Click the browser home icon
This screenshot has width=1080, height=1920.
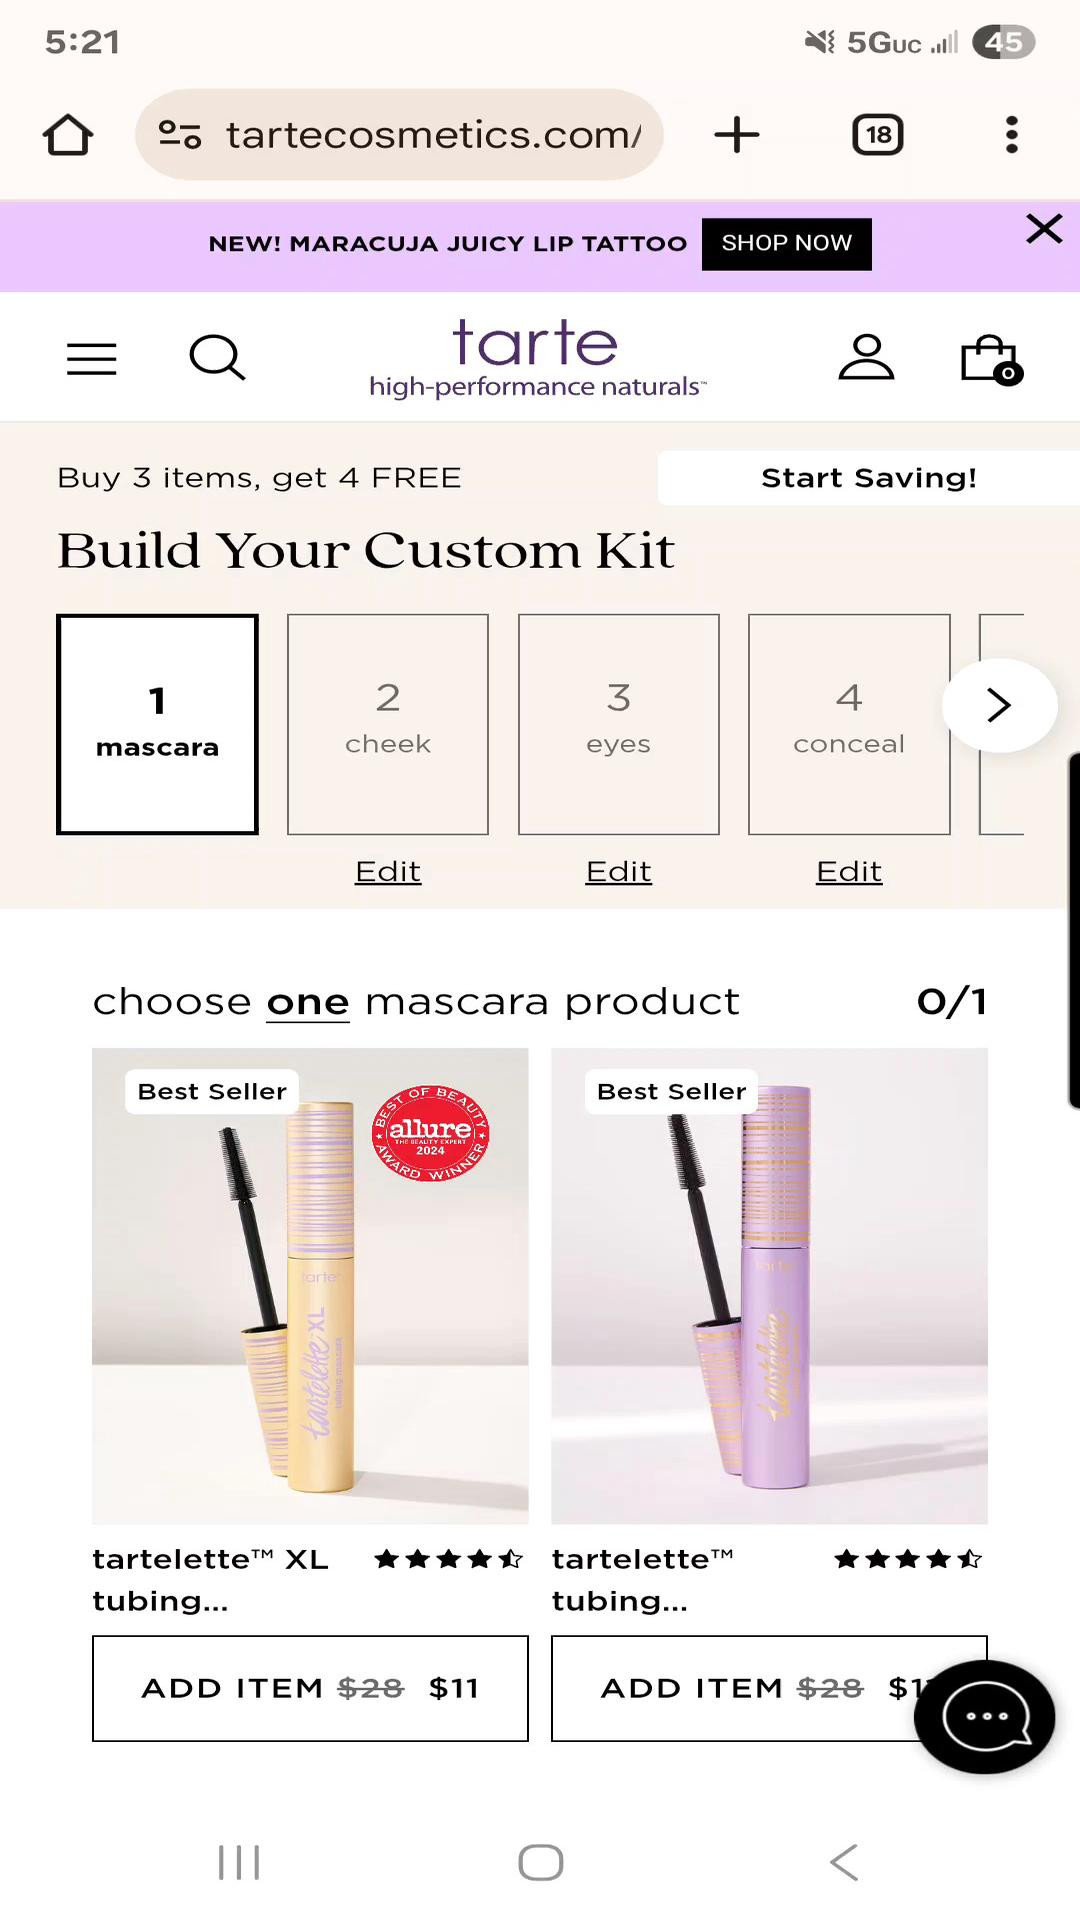67,134
